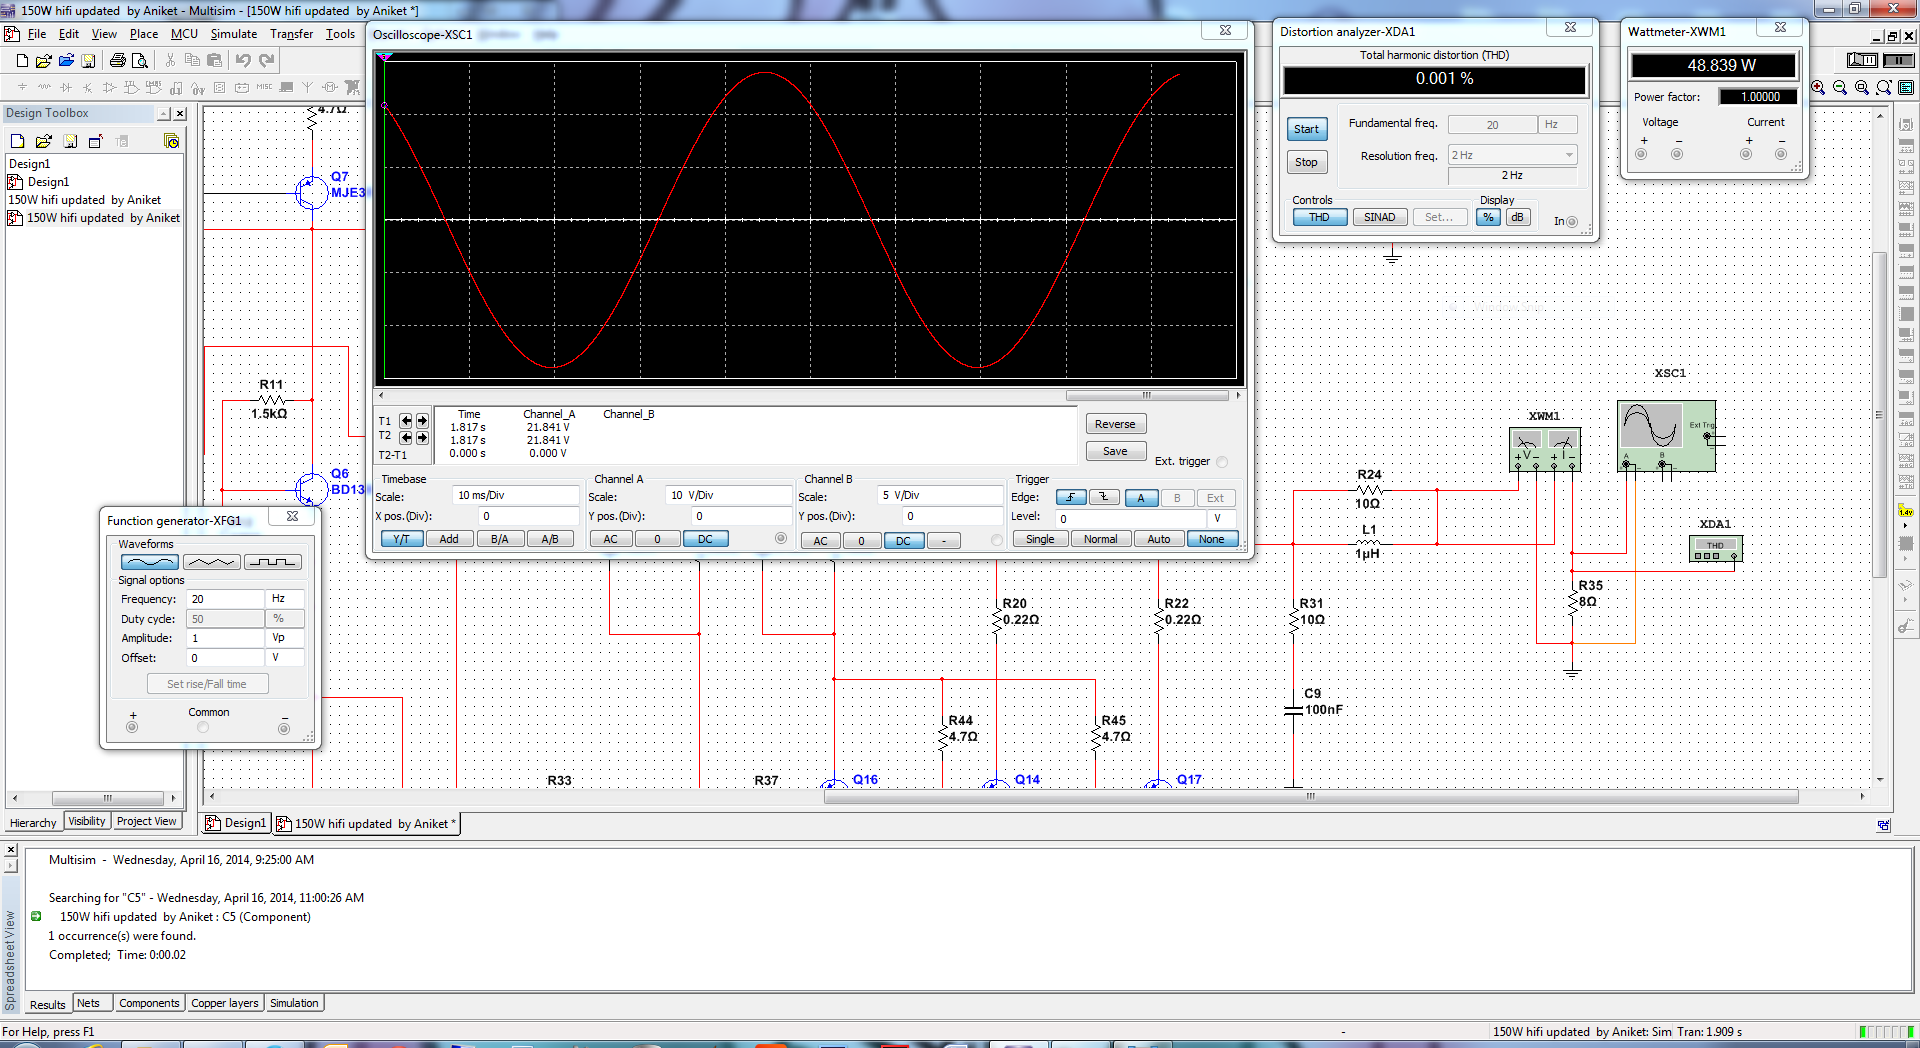The width and height of the screenshot is (1920, 1048).
Task: Move cursor T1 right with arrow
Action: pos(422,421)
